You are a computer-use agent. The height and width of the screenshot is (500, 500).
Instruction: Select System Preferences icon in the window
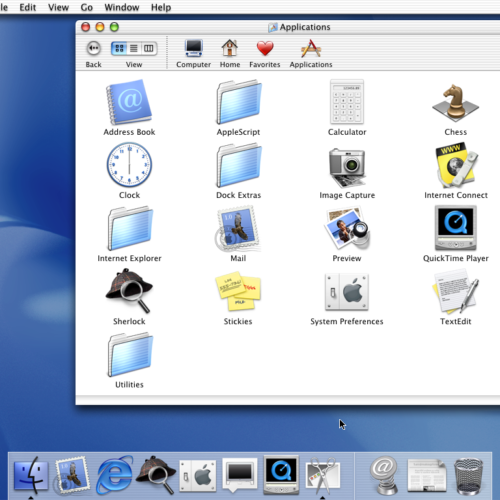pos(347,292)
